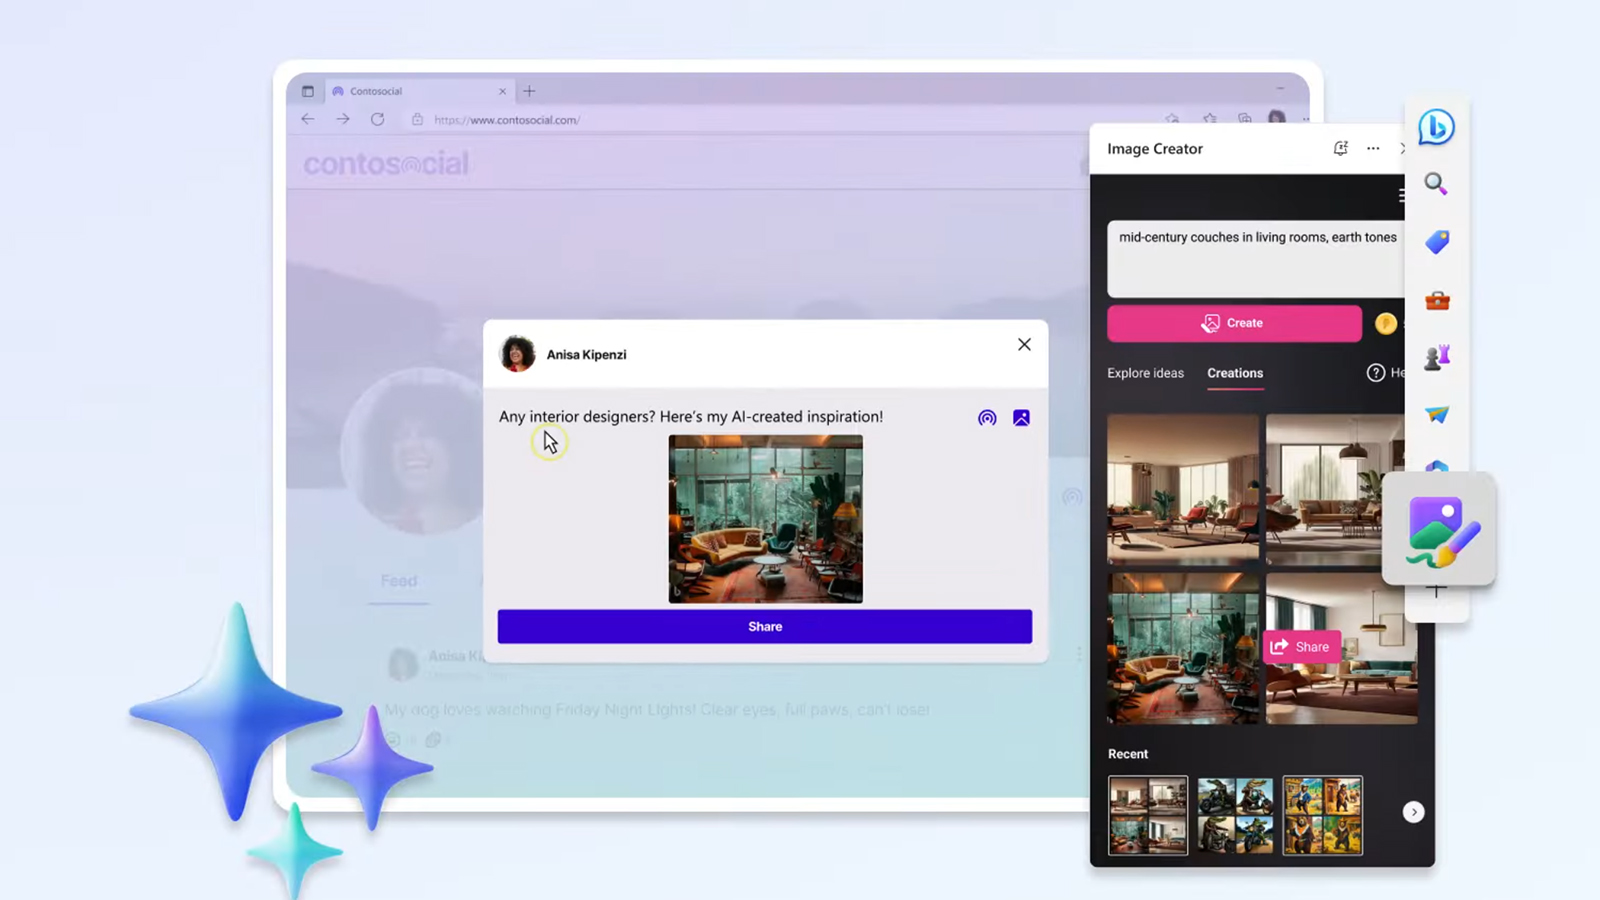Viewport: 1600px width, 900px height.
Task: Show next recent creations with arrow
Action: (1413, 812)
